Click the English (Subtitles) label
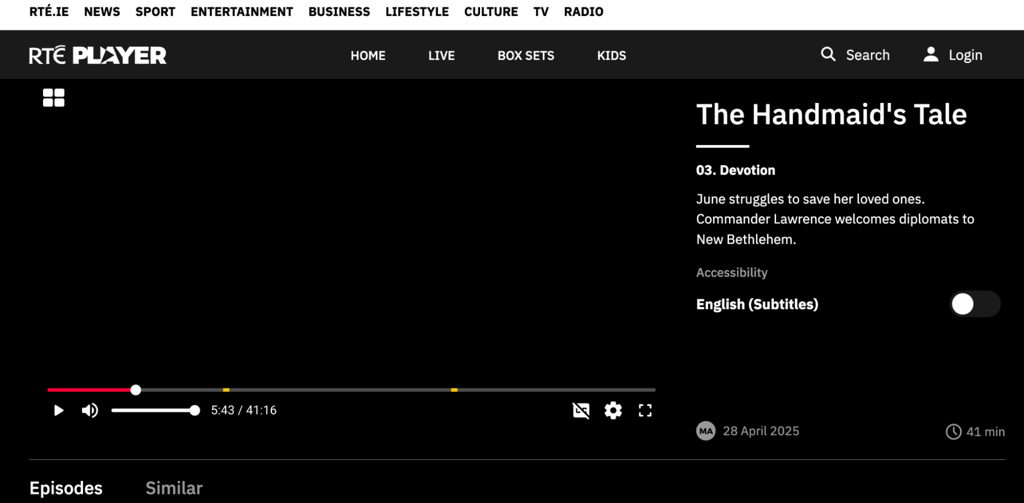The image size is (1024, 503). tap(757, 304)
